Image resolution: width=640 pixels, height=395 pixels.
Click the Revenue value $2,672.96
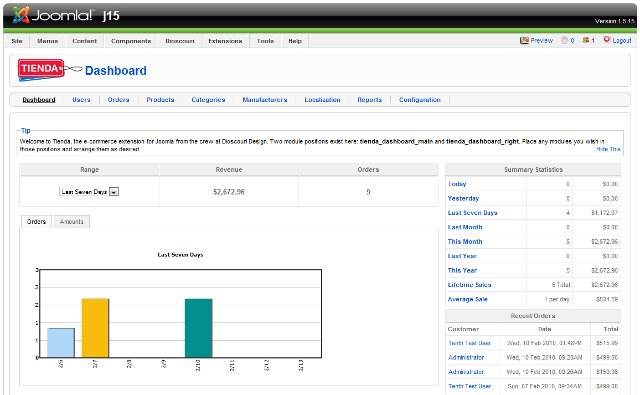[x=229, y=192]
